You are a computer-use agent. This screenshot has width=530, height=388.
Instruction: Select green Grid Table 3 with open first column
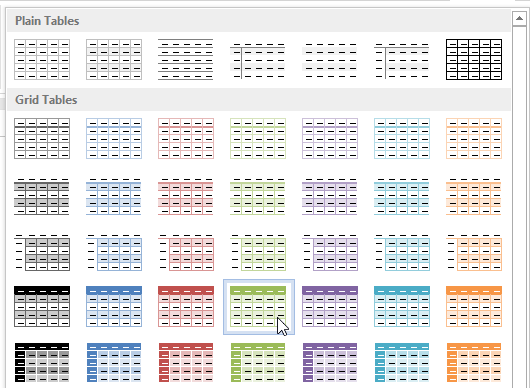point(258,252)
